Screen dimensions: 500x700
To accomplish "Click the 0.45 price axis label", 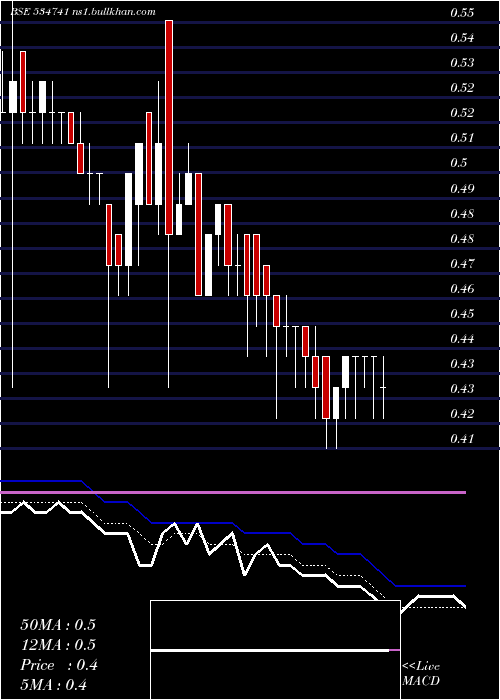I will tap(462, 314).
